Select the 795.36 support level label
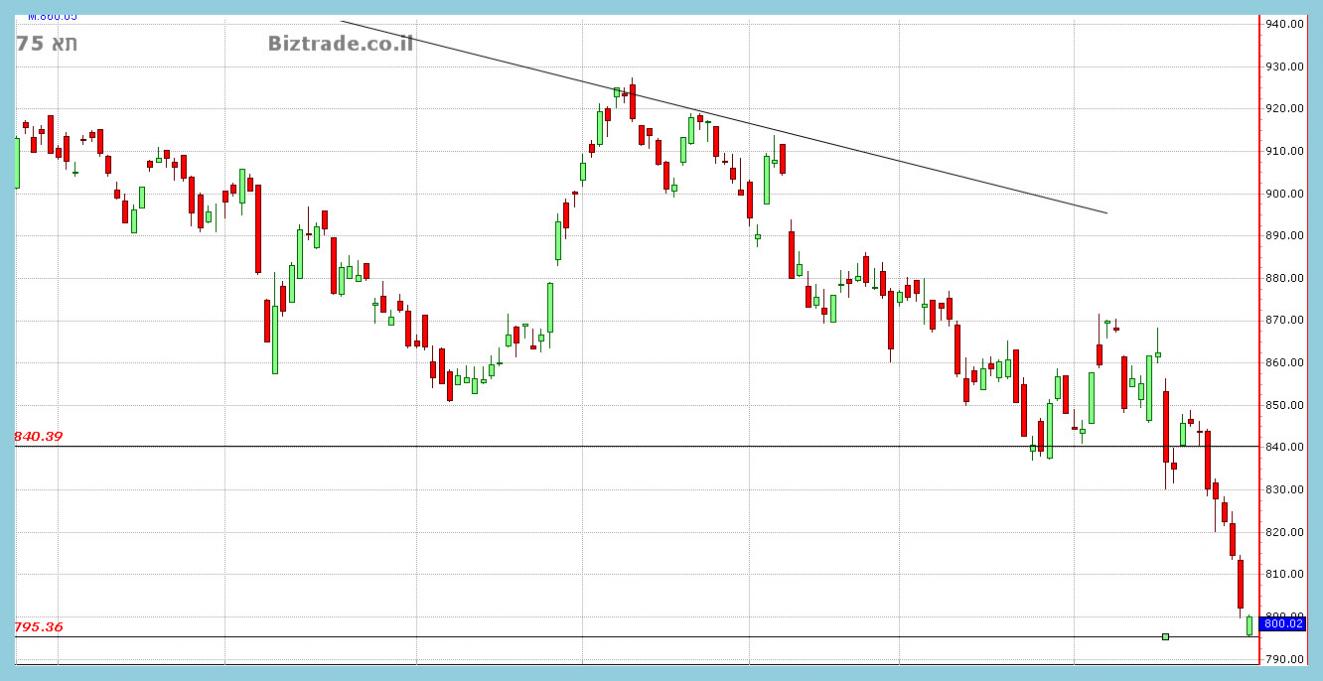1323x681 pixels. pos(38,627)
